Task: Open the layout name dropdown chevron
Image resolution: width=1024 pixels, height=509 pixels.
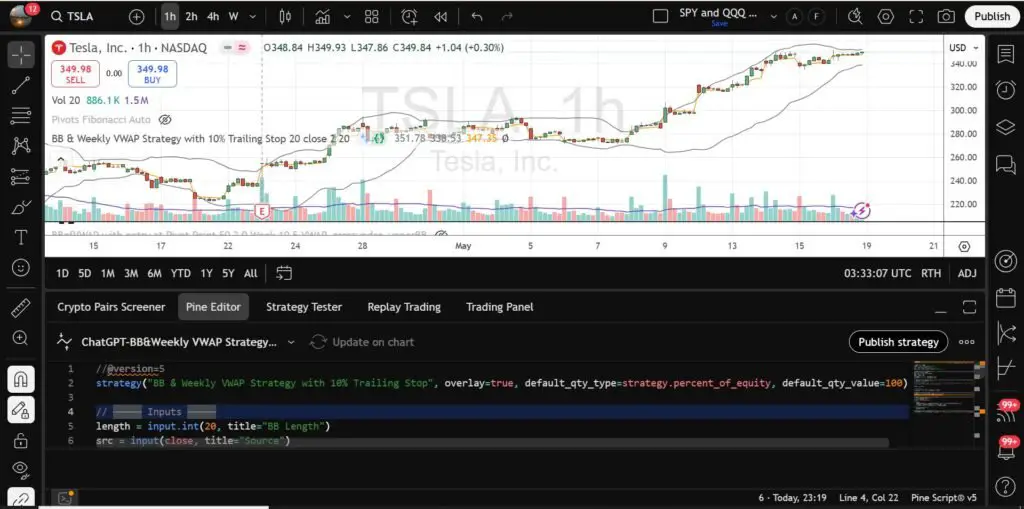Action: [774, 17]
